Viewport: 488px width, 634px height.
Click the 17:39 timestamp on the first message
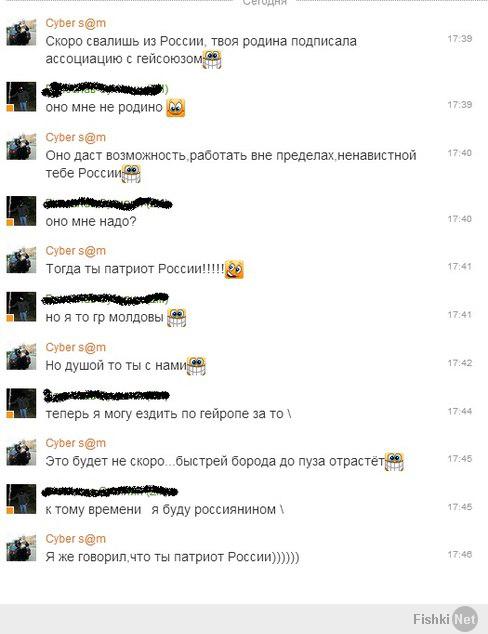460,38
